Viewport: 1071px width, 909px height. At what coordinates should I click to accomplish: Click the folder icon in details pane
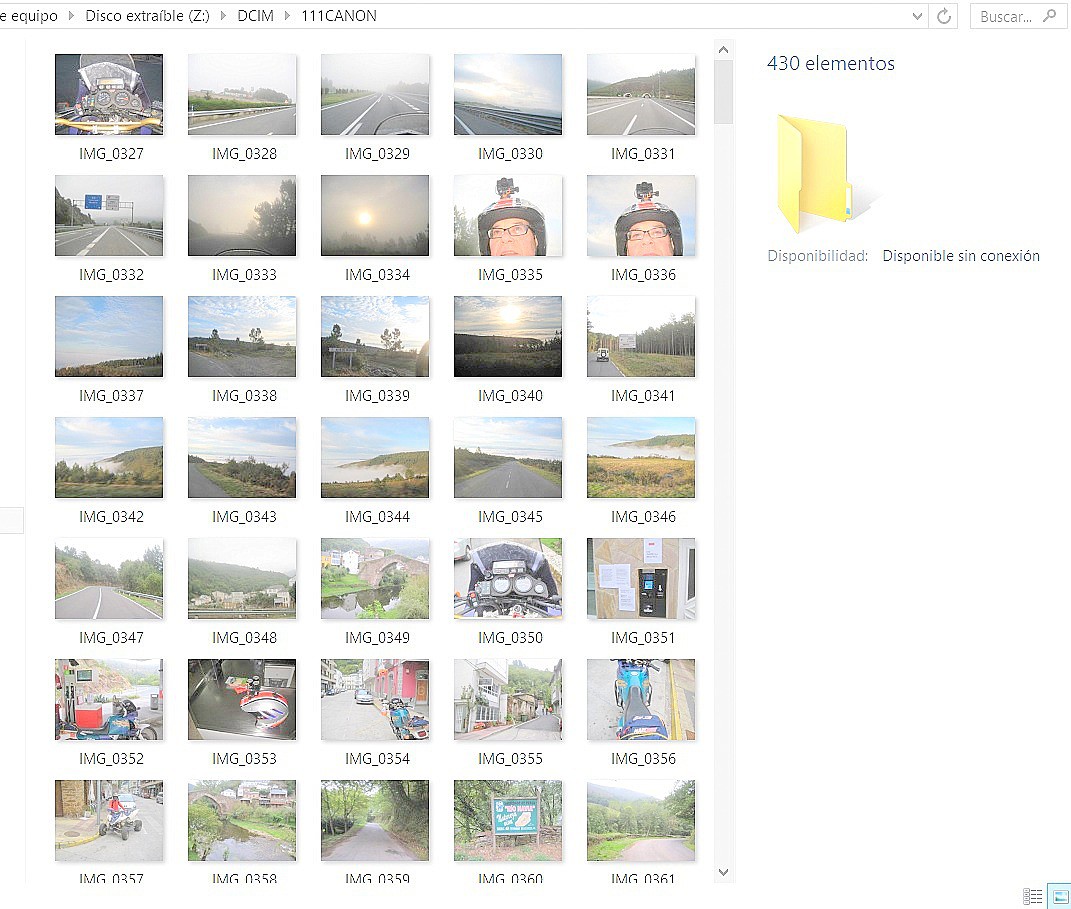click(x=815, y=173)
